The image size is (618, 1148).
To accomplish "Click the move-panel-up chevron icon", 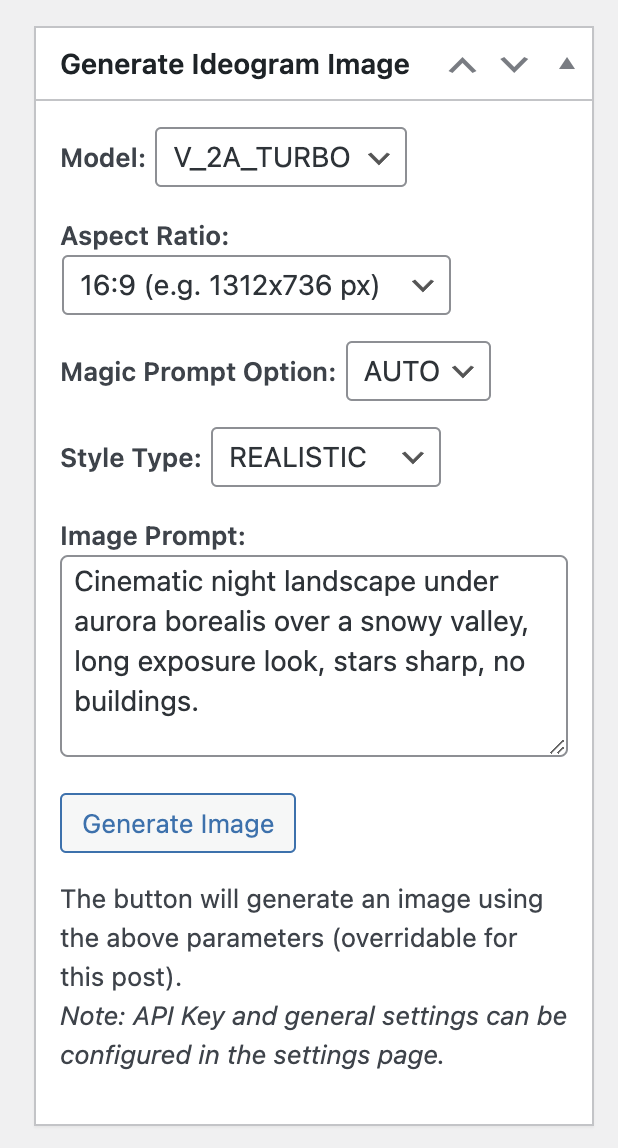I will pyautogui.click(x=462, y=64).
